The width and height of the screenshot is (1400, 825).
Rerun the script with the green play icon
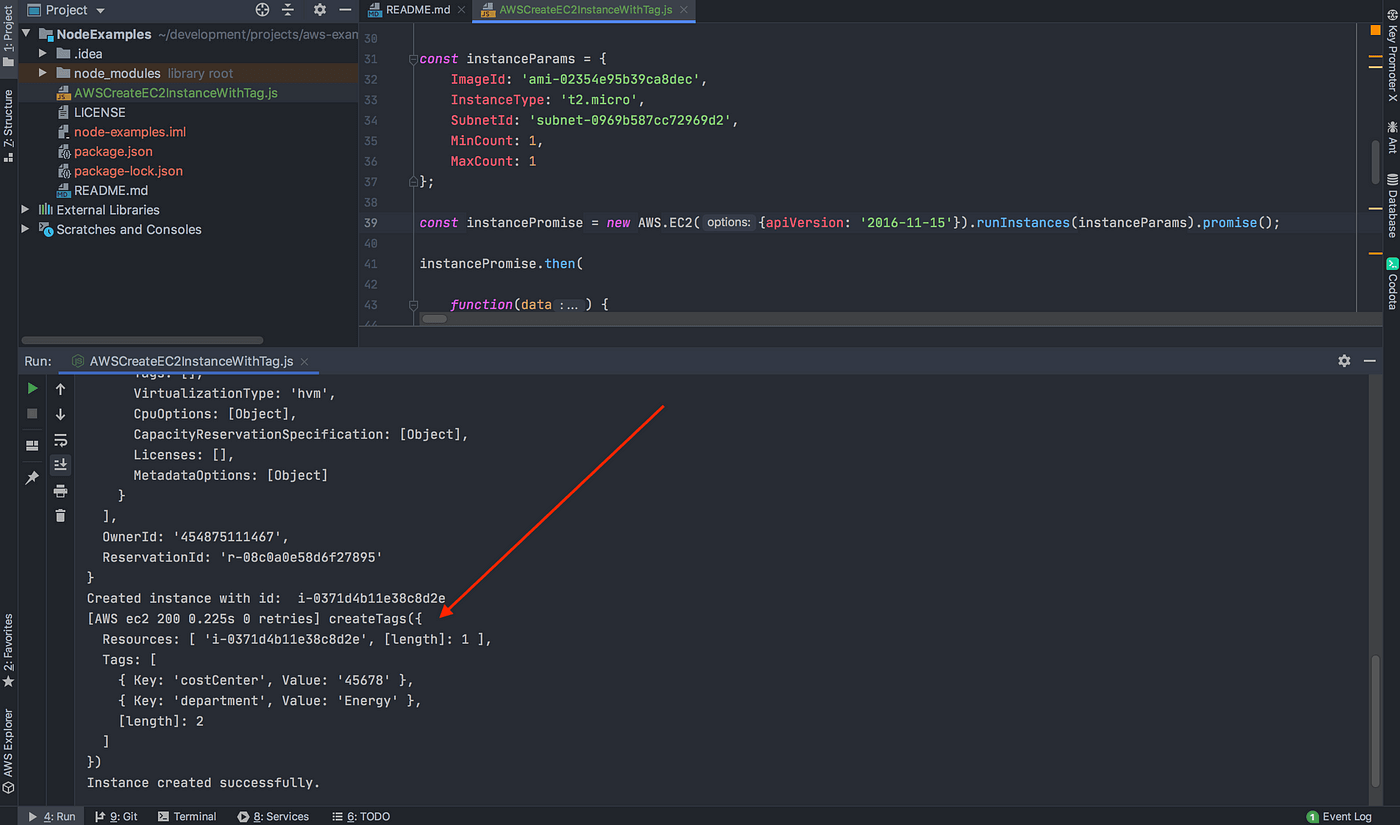[32, 388]
